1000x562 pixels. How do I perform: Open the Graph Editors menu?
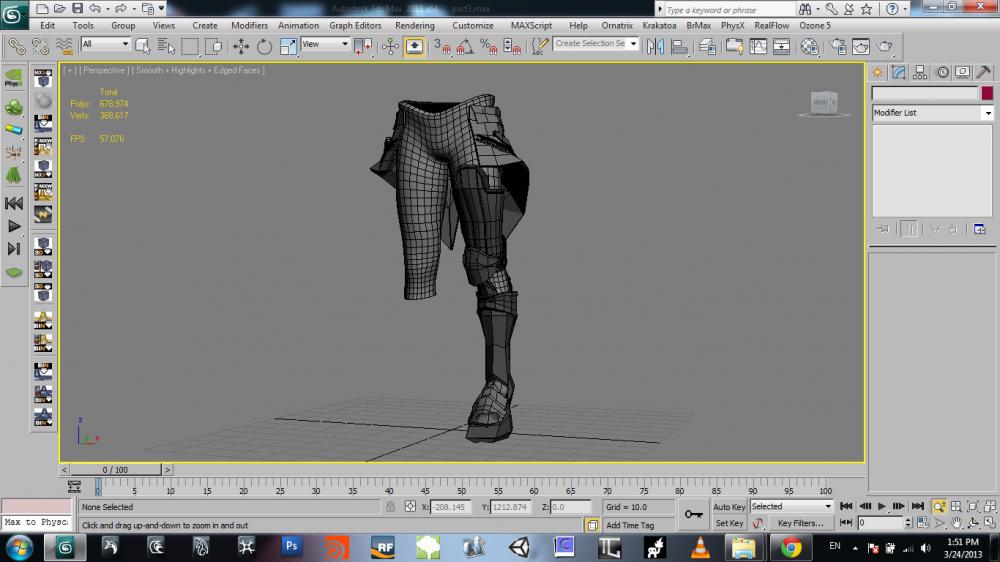pos(355,25)
